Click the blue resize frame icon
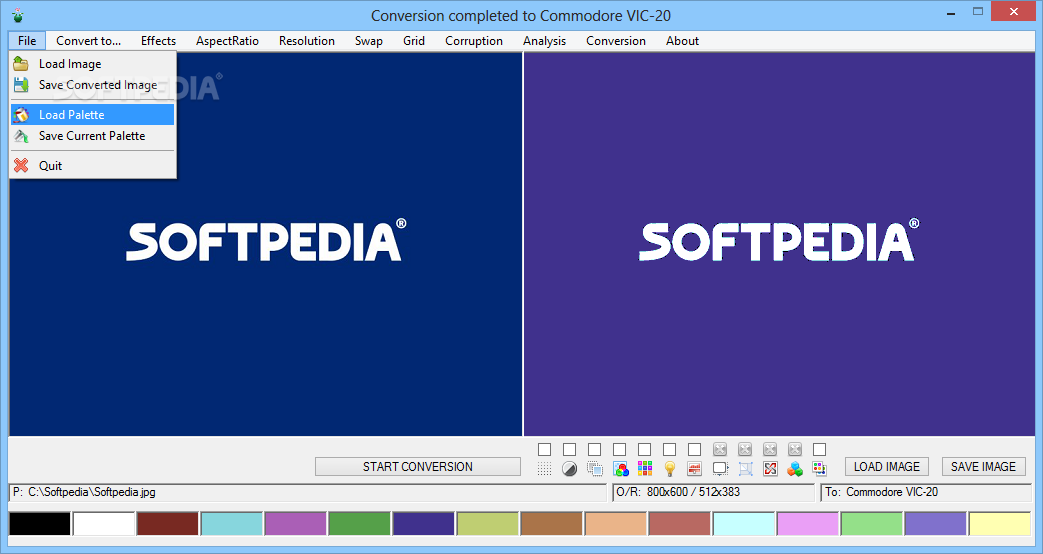This screenshot has width=1043, height=554. click(745, 469)
